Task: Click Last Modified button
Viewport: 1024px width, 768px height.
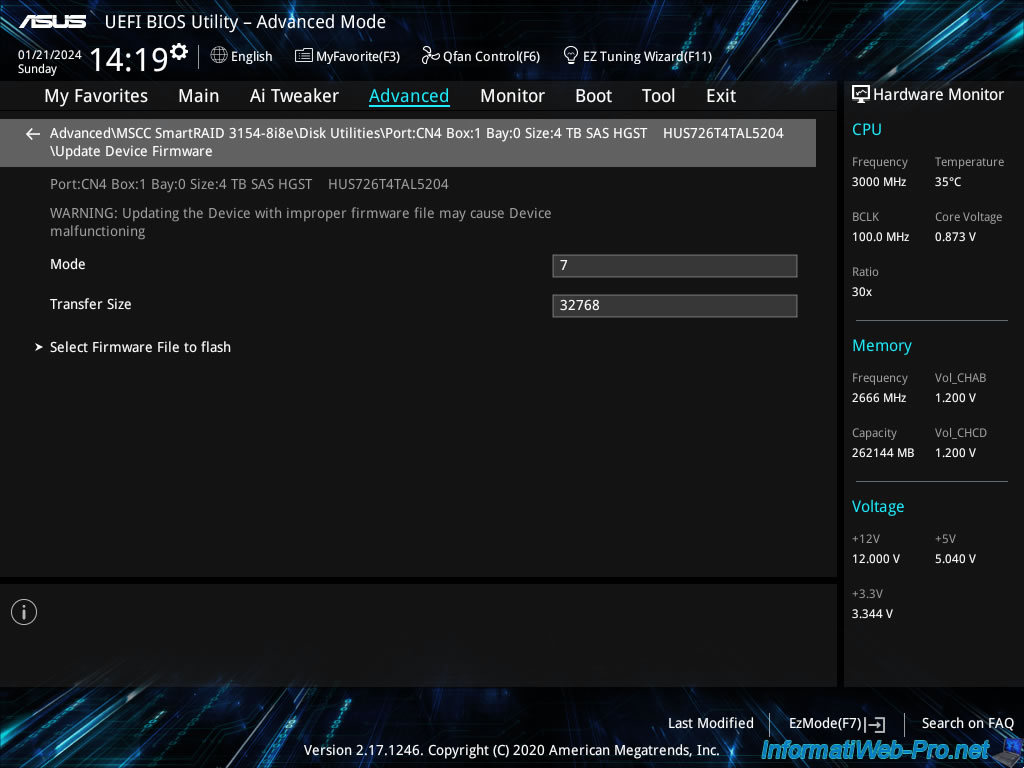Action: click(x=710, y=723)
